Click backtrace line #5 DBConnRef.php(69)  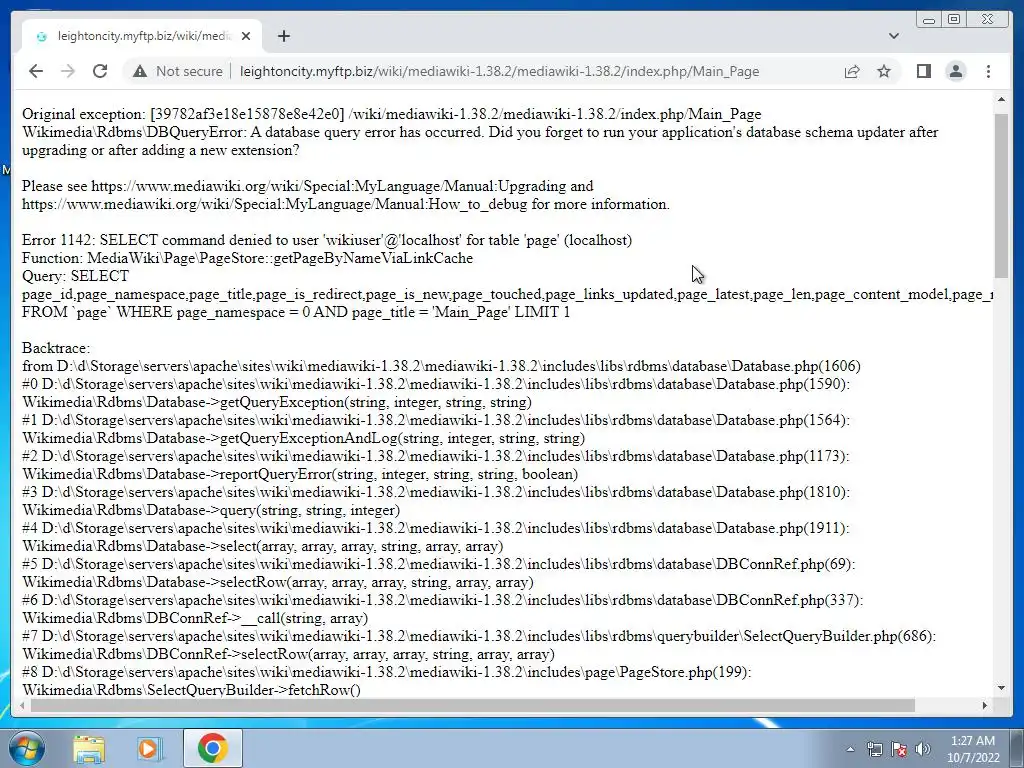click(x=438, y=564)
